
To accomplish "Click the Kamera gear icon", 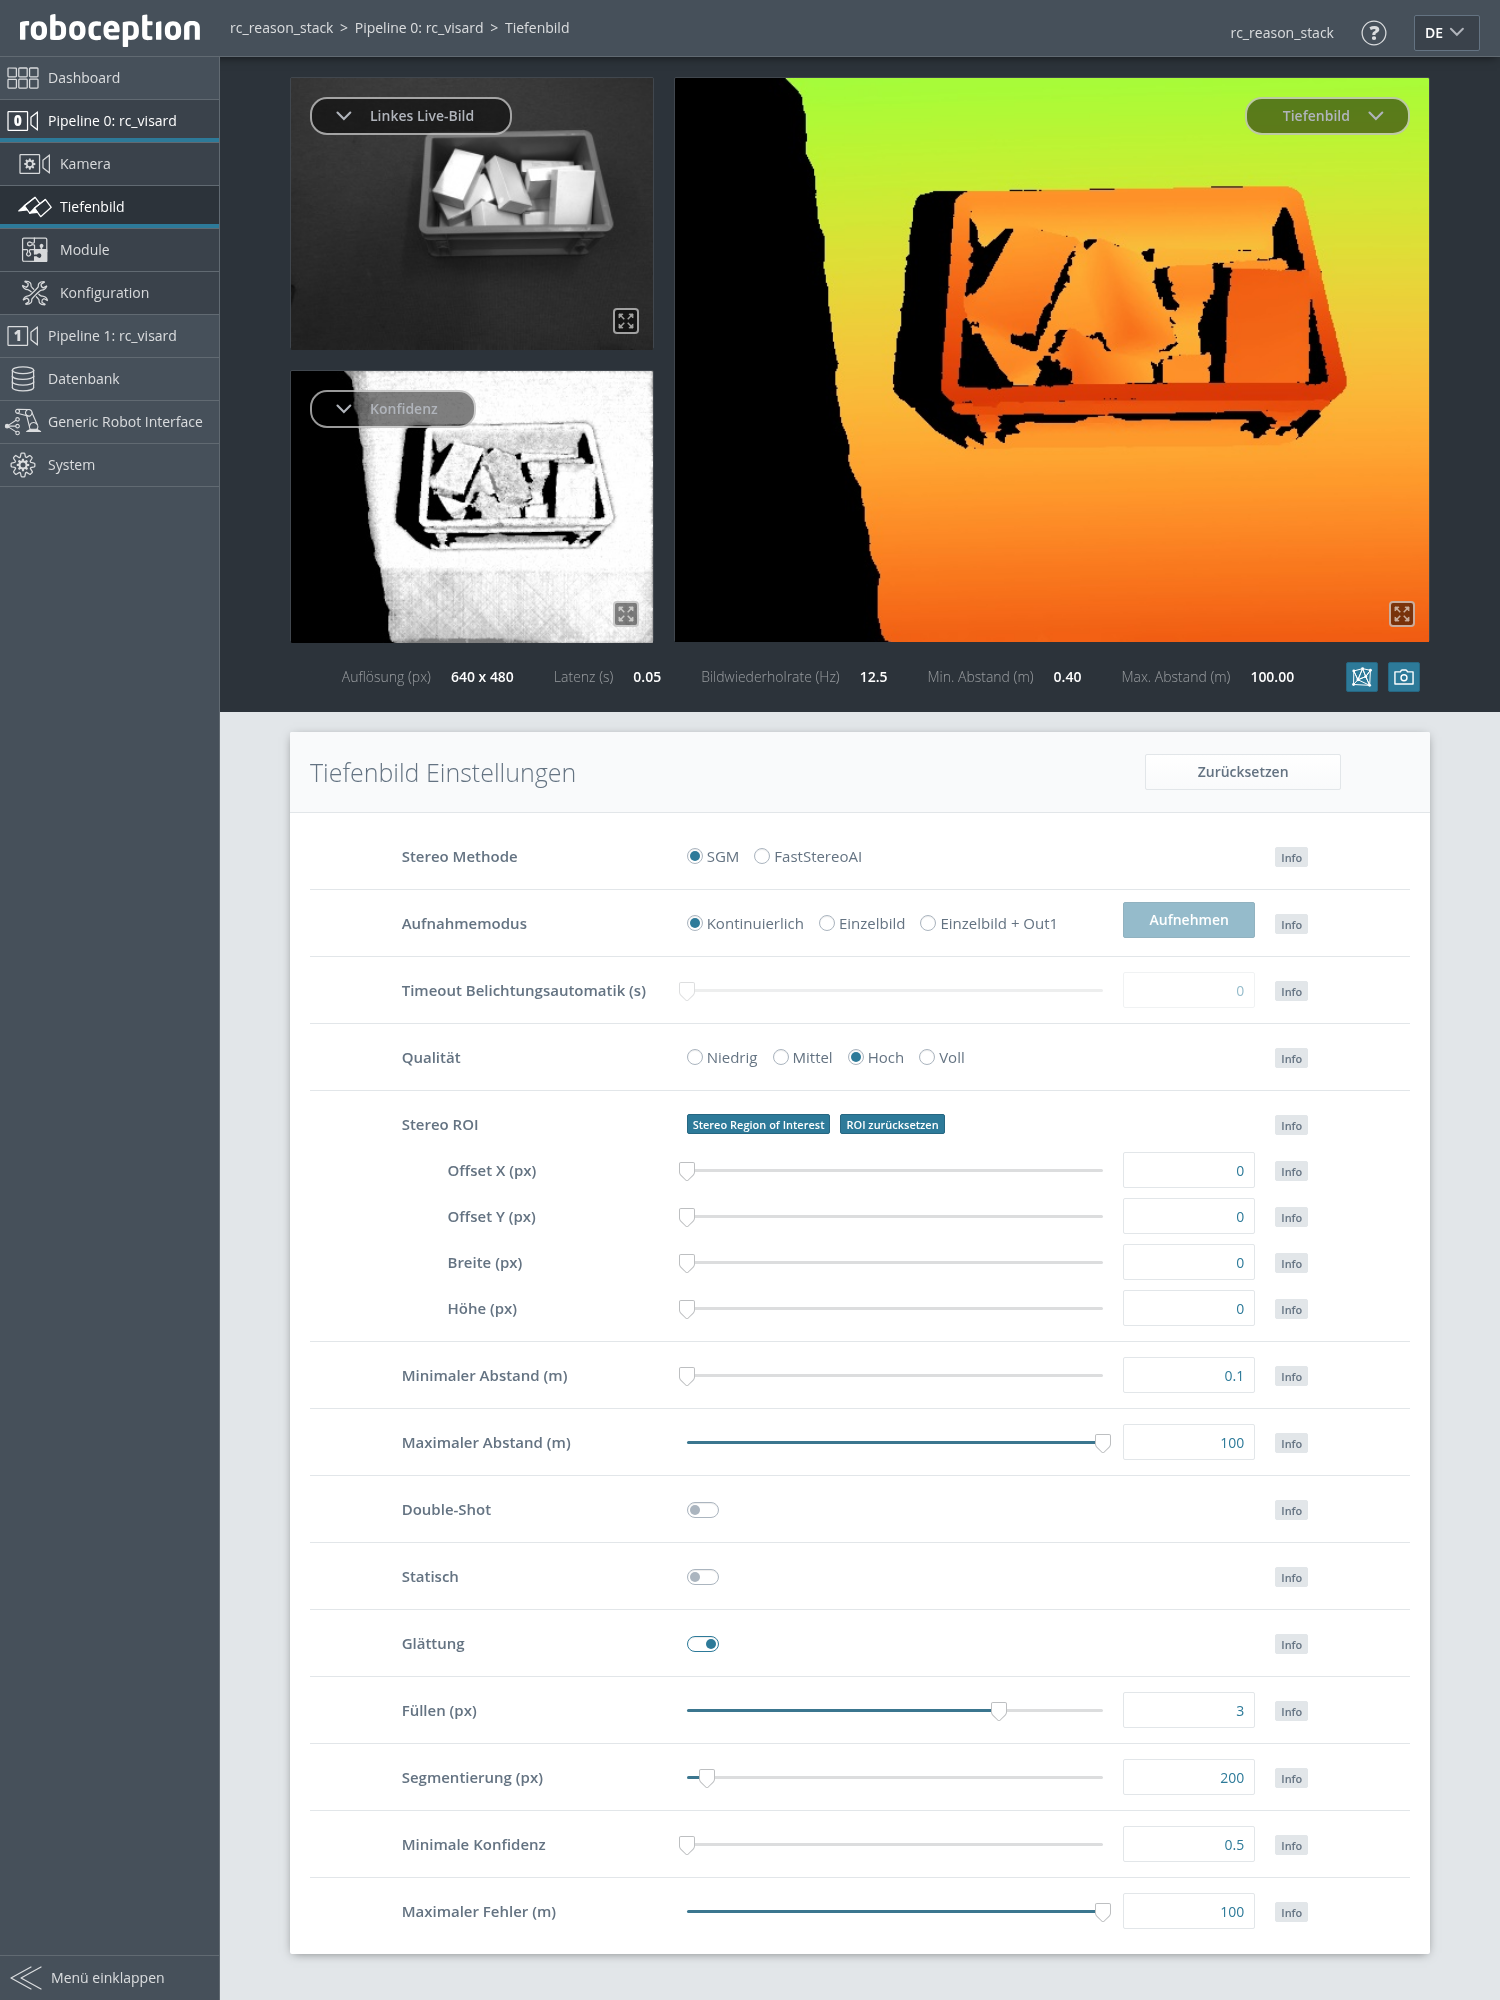I will coord(34,164).
